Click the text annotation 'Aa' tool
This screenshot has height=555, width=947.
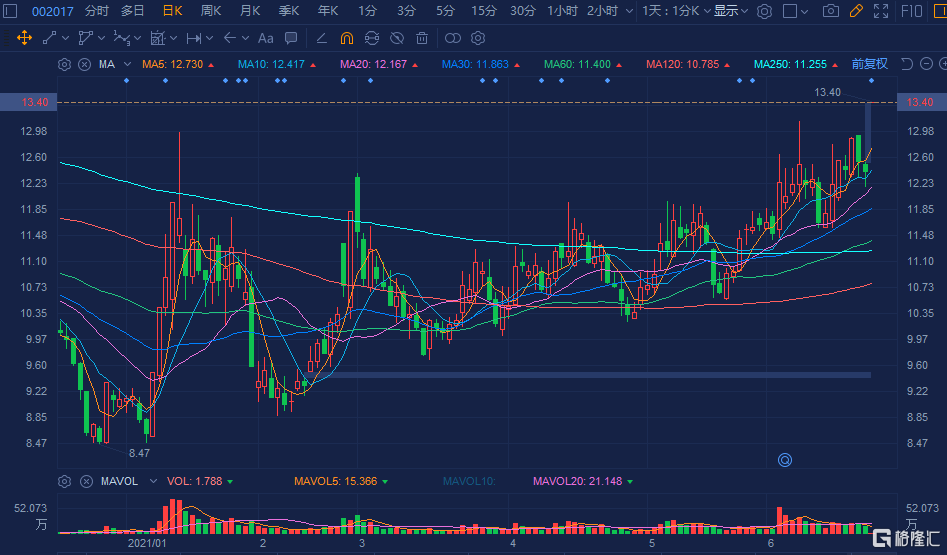coord(265,39)
